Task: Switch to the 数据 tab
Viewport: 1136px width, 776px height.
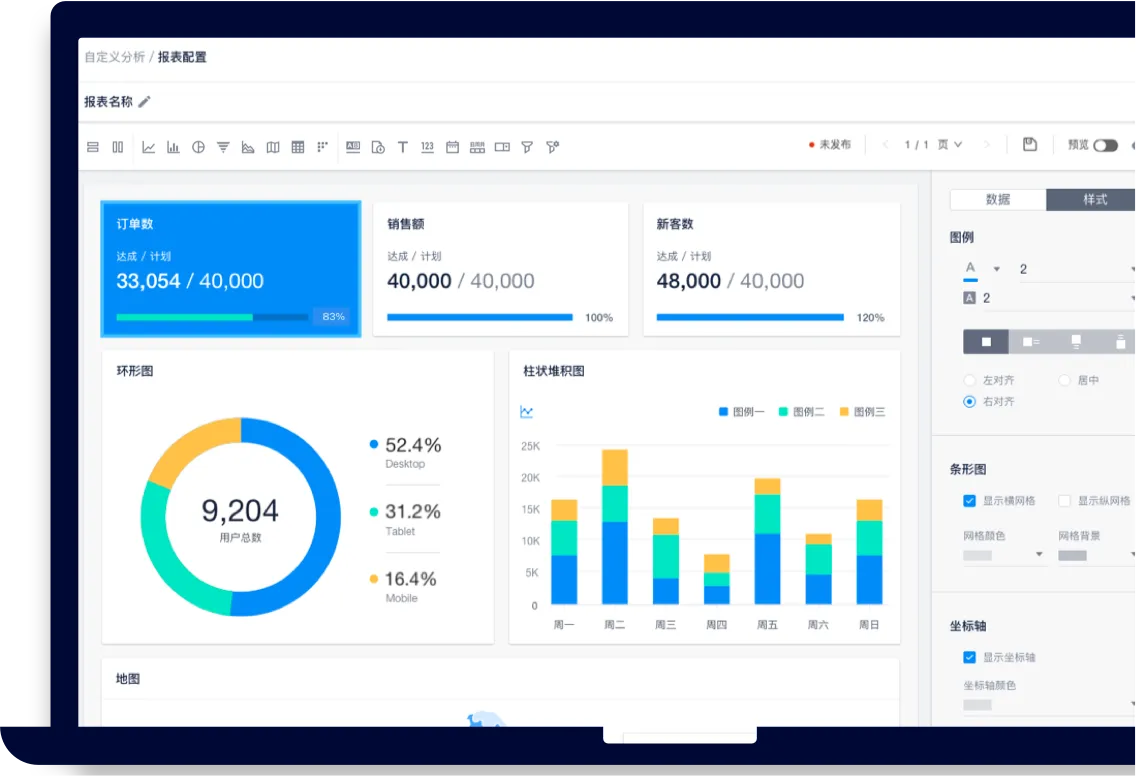Action: pyautogui.click(x=998, y=199)
